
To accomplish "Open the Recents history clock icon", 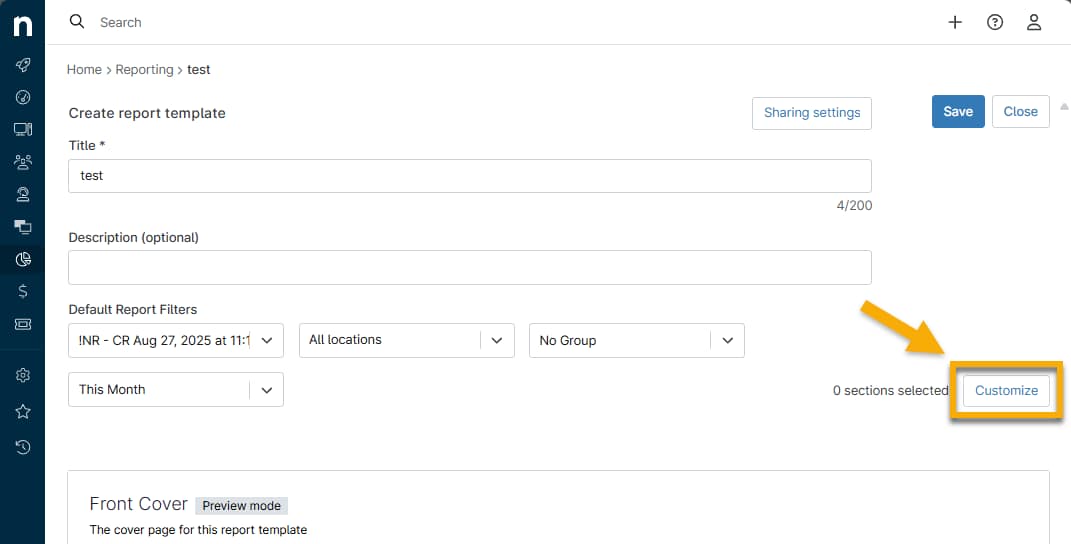I will [22, 447].
